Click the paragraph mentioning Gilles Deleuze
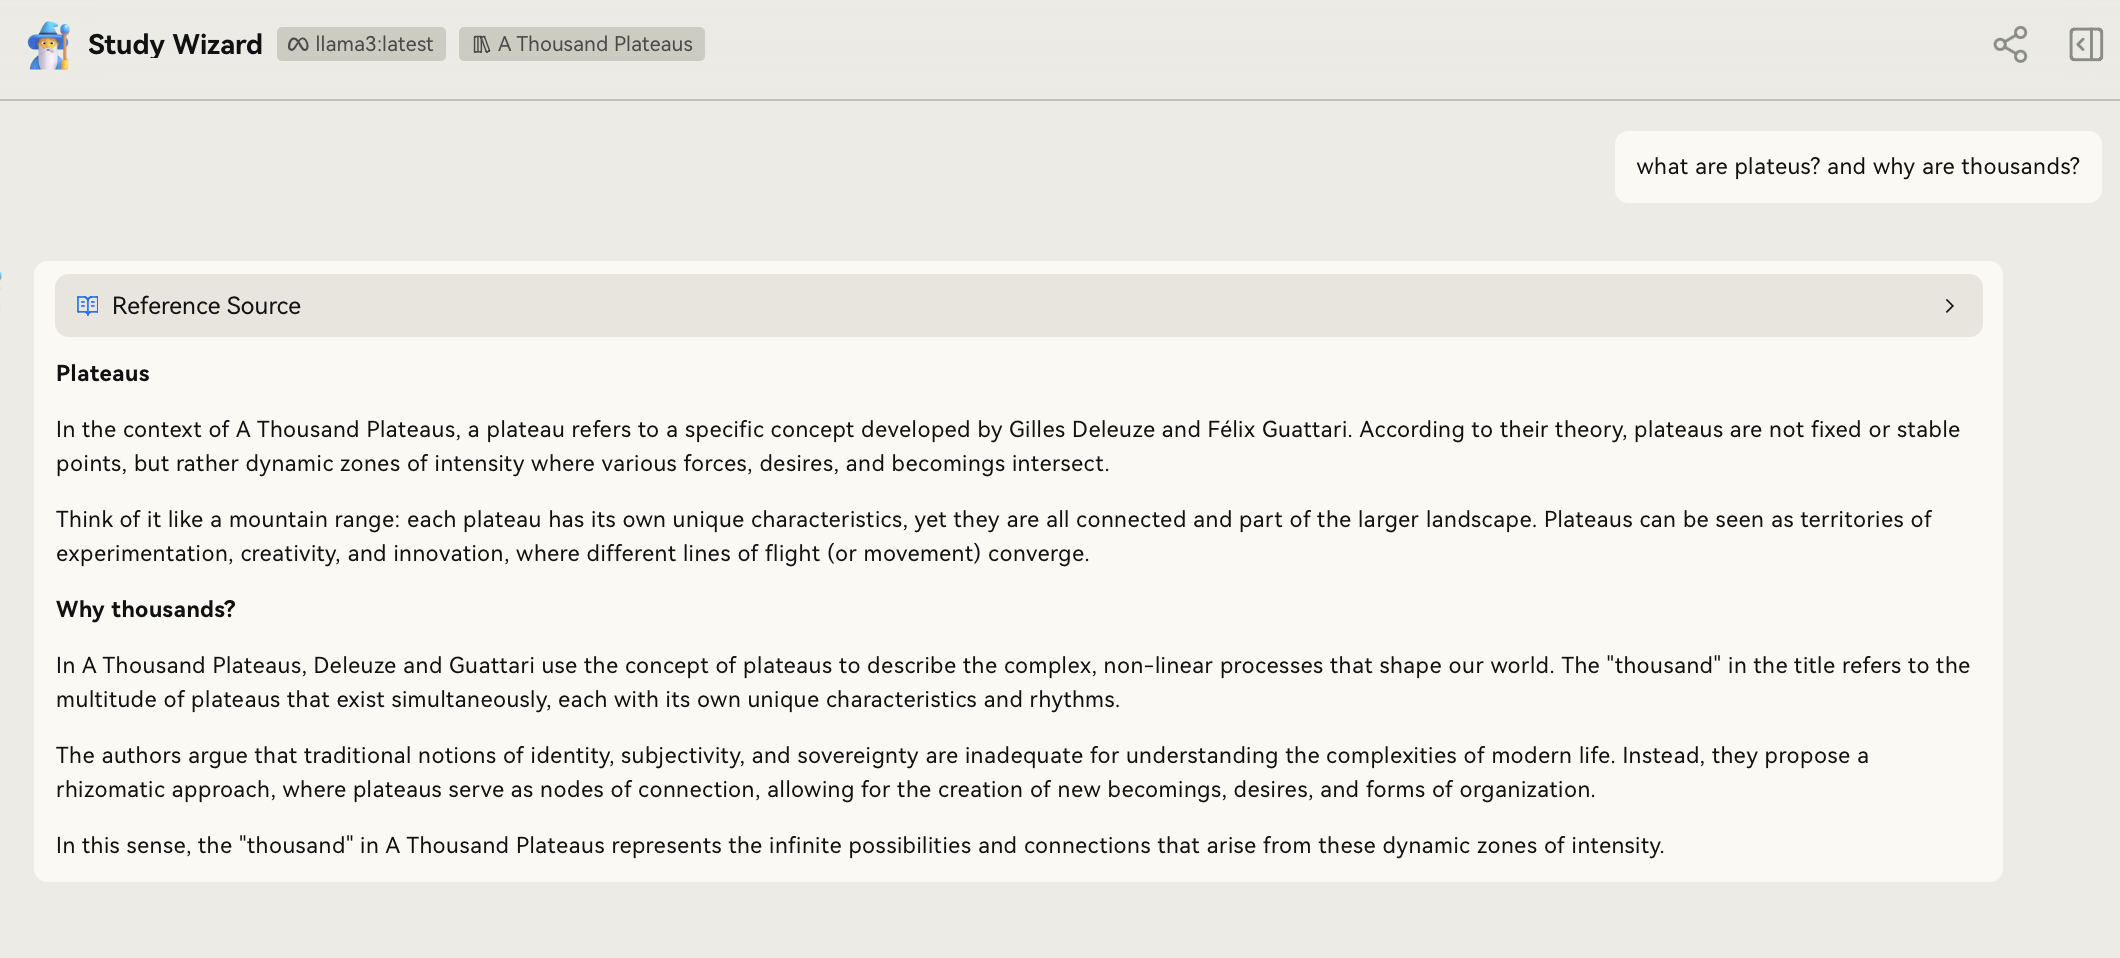The width and height of the screenshot is (2120, 958). click(1008, 447)
